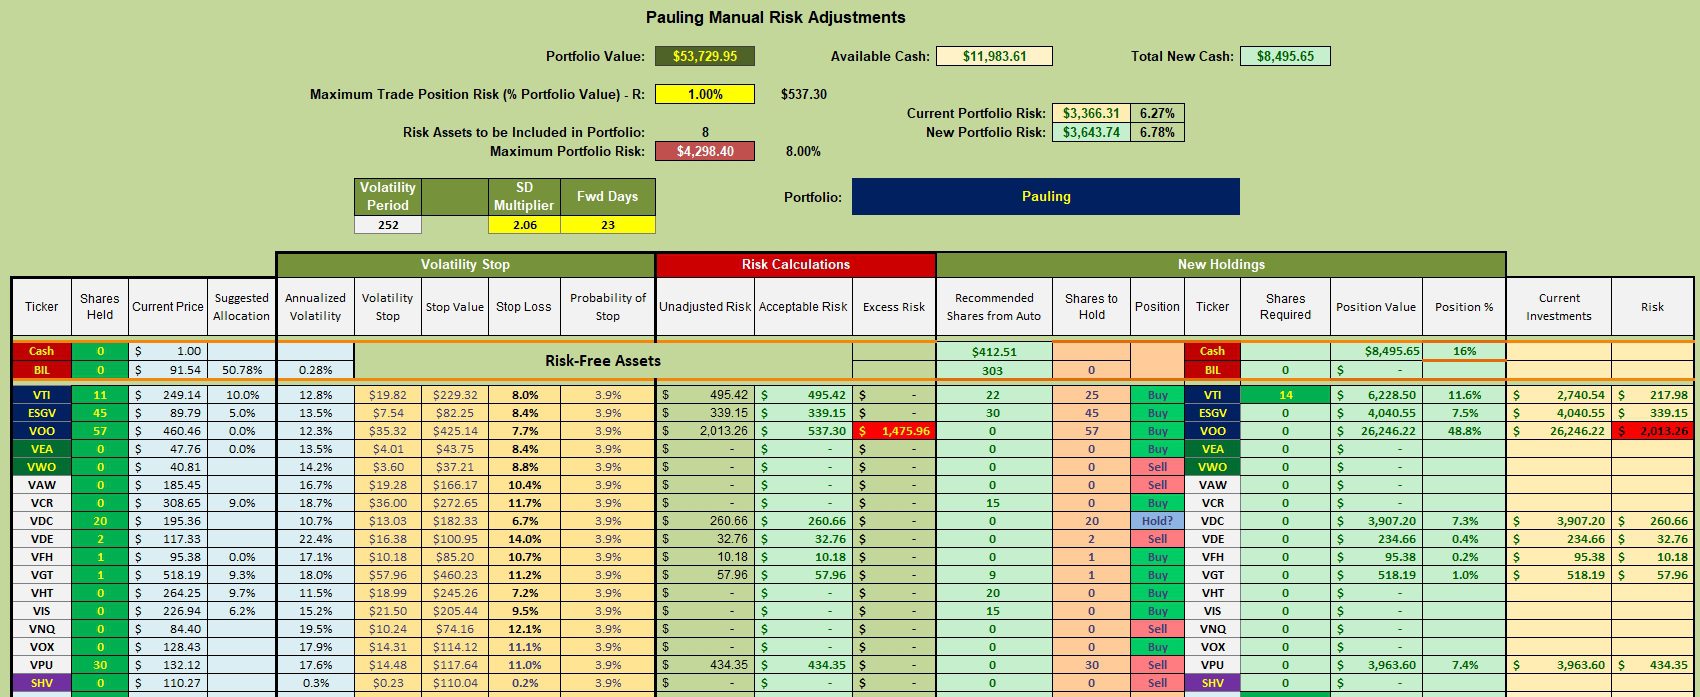Click the Cash recommended value $412.51

994,351
